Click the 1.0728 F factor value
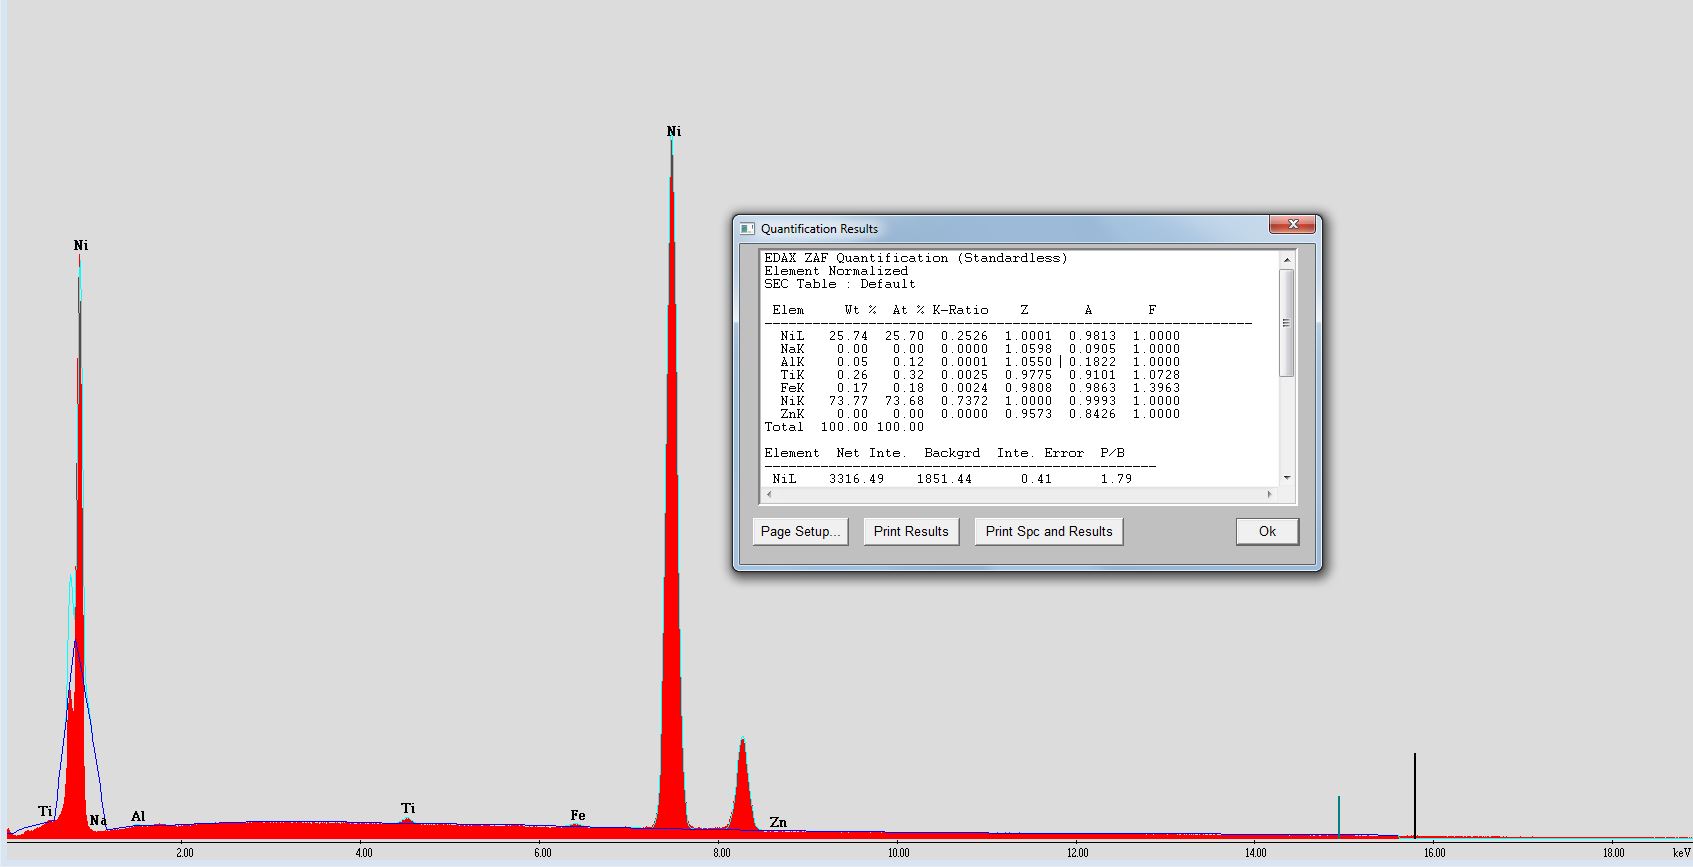Image resolution: width=1693 pixels, height=867 pixels. click(x=1156, y=375)
